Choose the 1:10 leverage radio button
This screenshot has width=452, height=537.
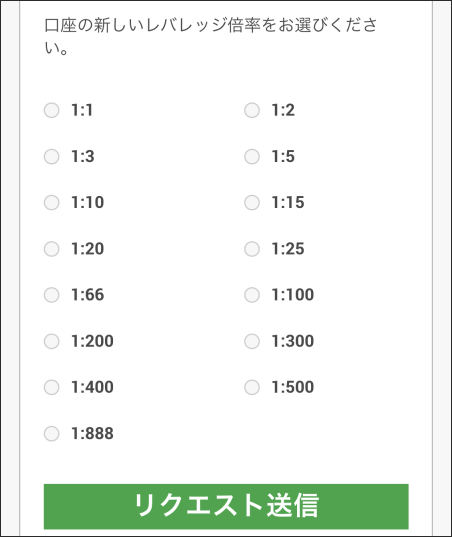pyautogui.click(x=51, y=202)
